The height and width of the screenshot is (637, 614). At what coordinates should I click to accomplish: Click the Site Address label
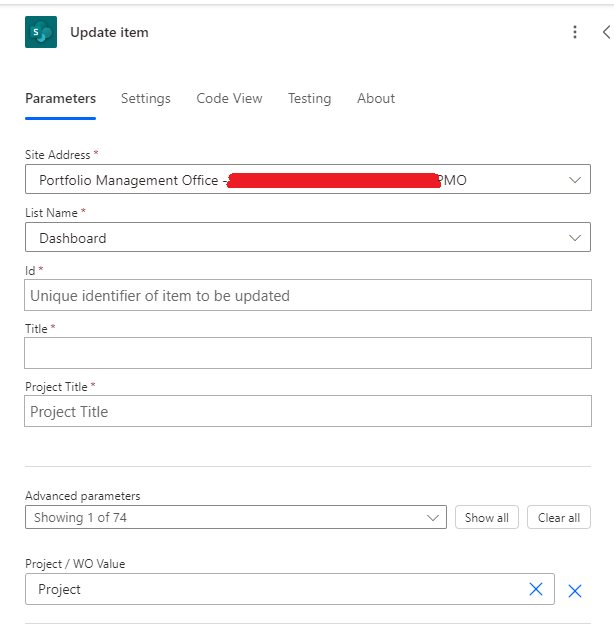point(58,155)
